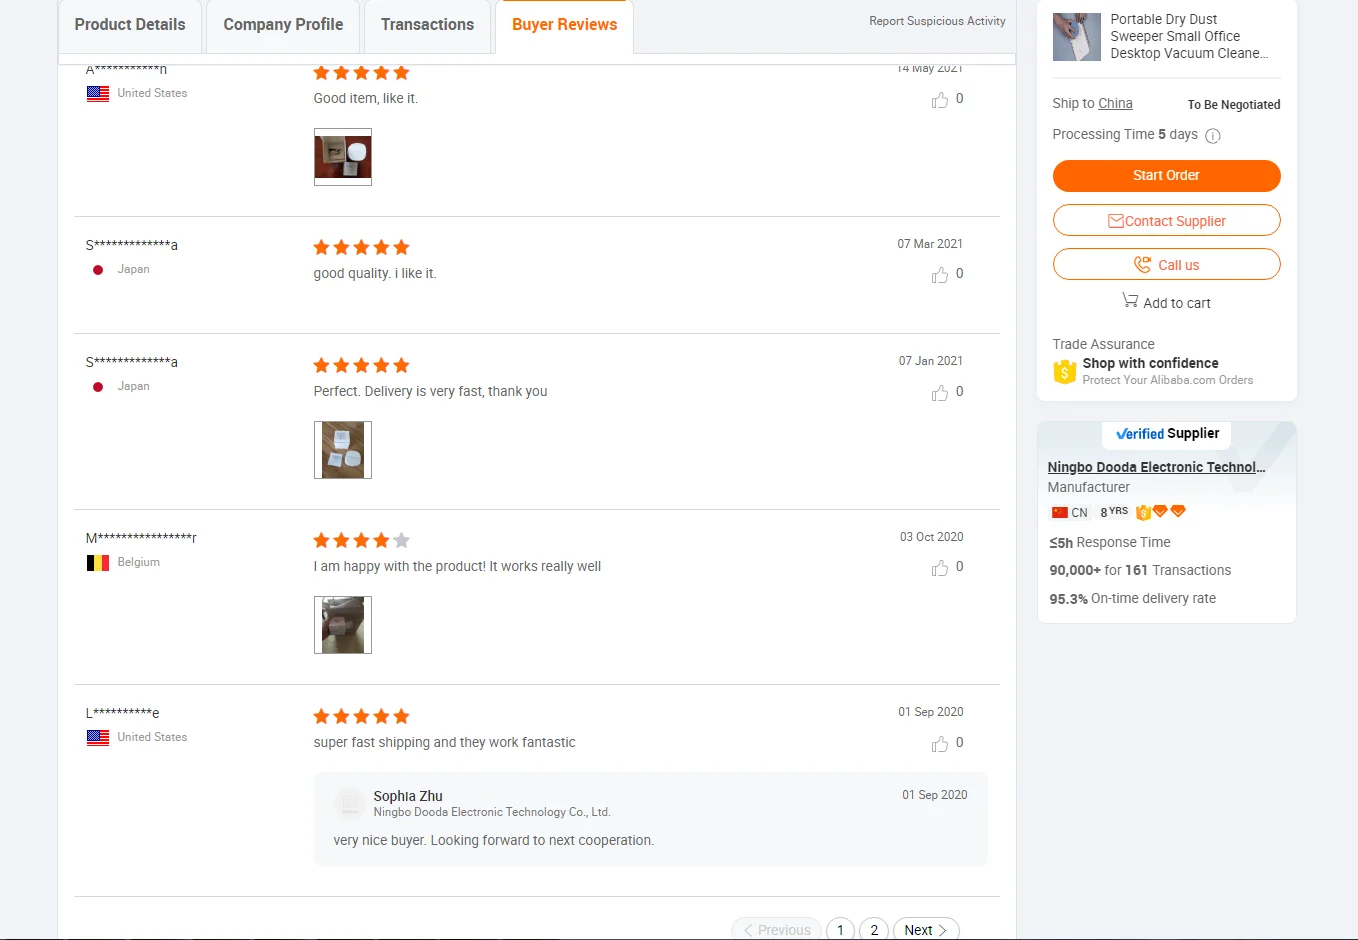Screen dimensions: 1358x940
Task: Open the Belgium review photo
Action: [x=343, y=625]
